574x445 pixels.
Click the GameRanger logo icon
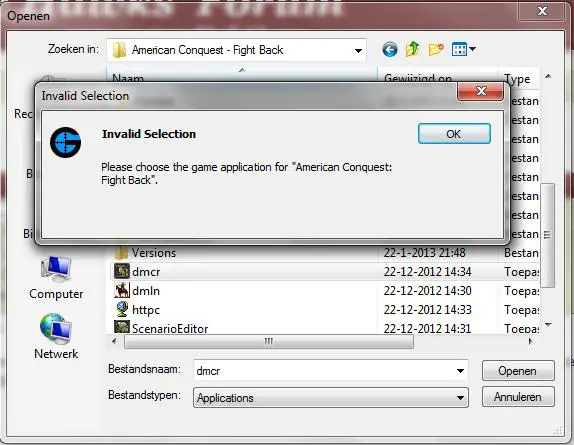pyautogui.click(x=66, y=142)
